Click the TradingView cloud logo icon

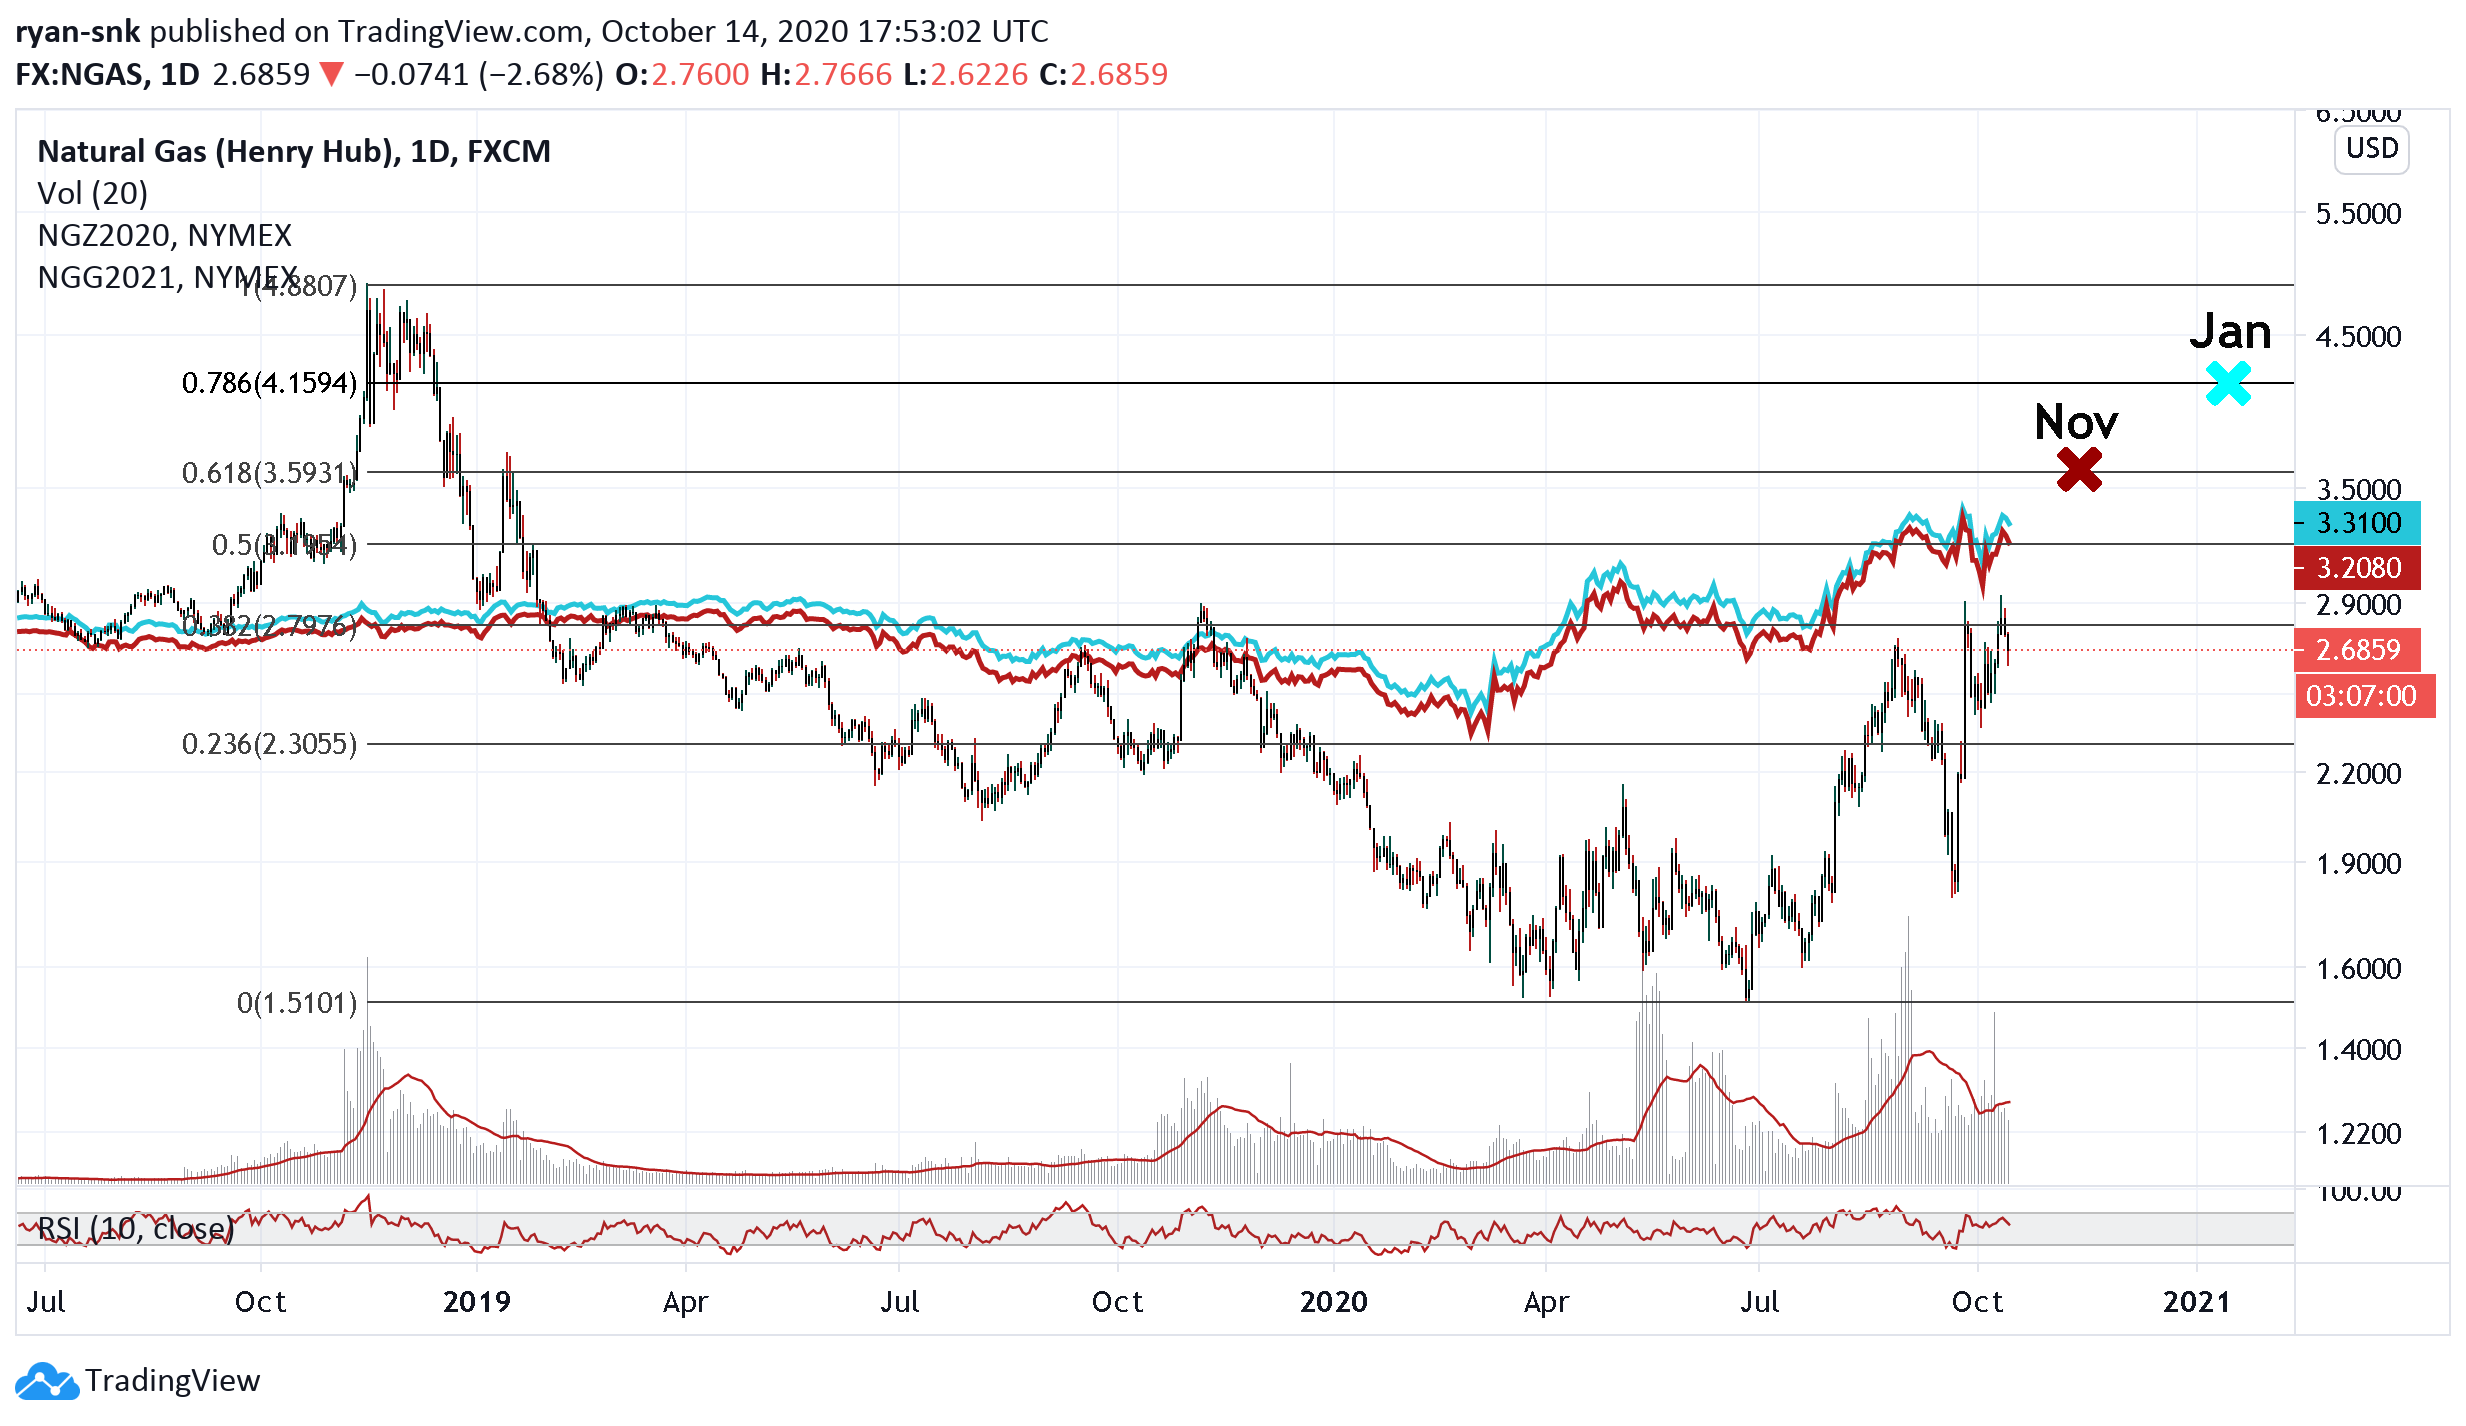tap(46, 1382)
